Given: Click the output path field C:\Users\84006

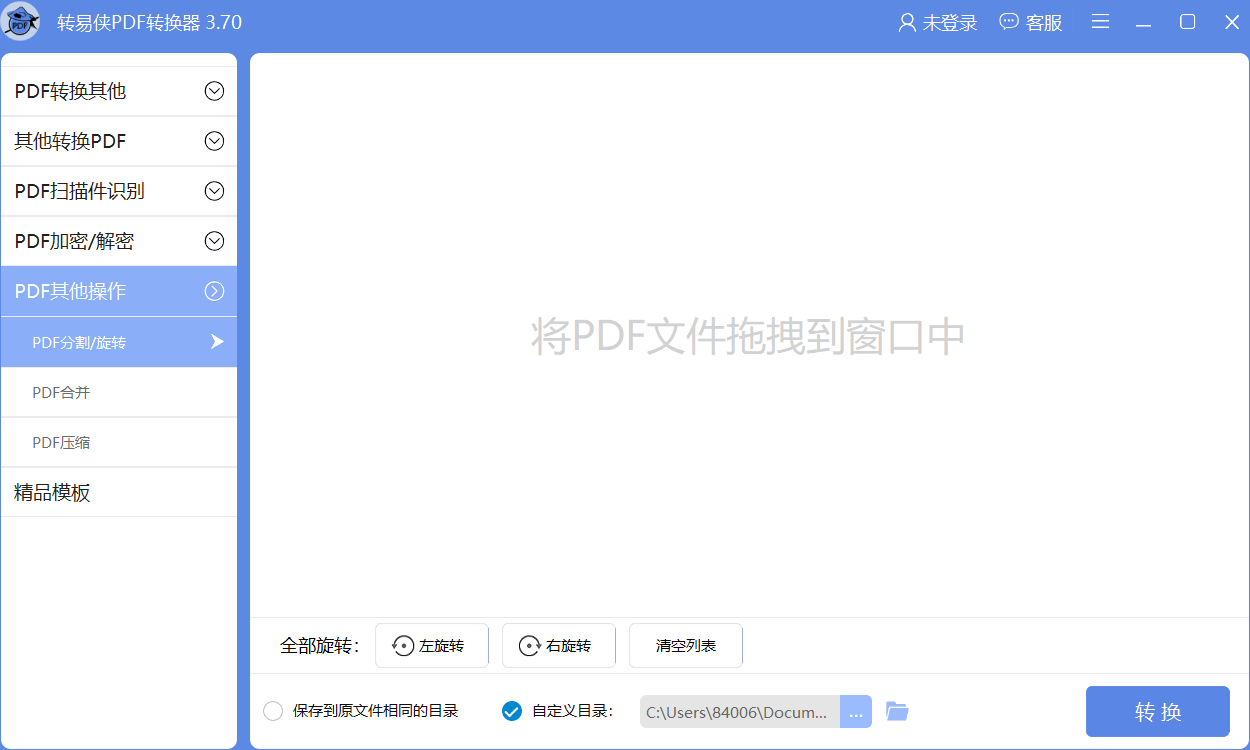Looking at the screenshot, I should point(740,712).
